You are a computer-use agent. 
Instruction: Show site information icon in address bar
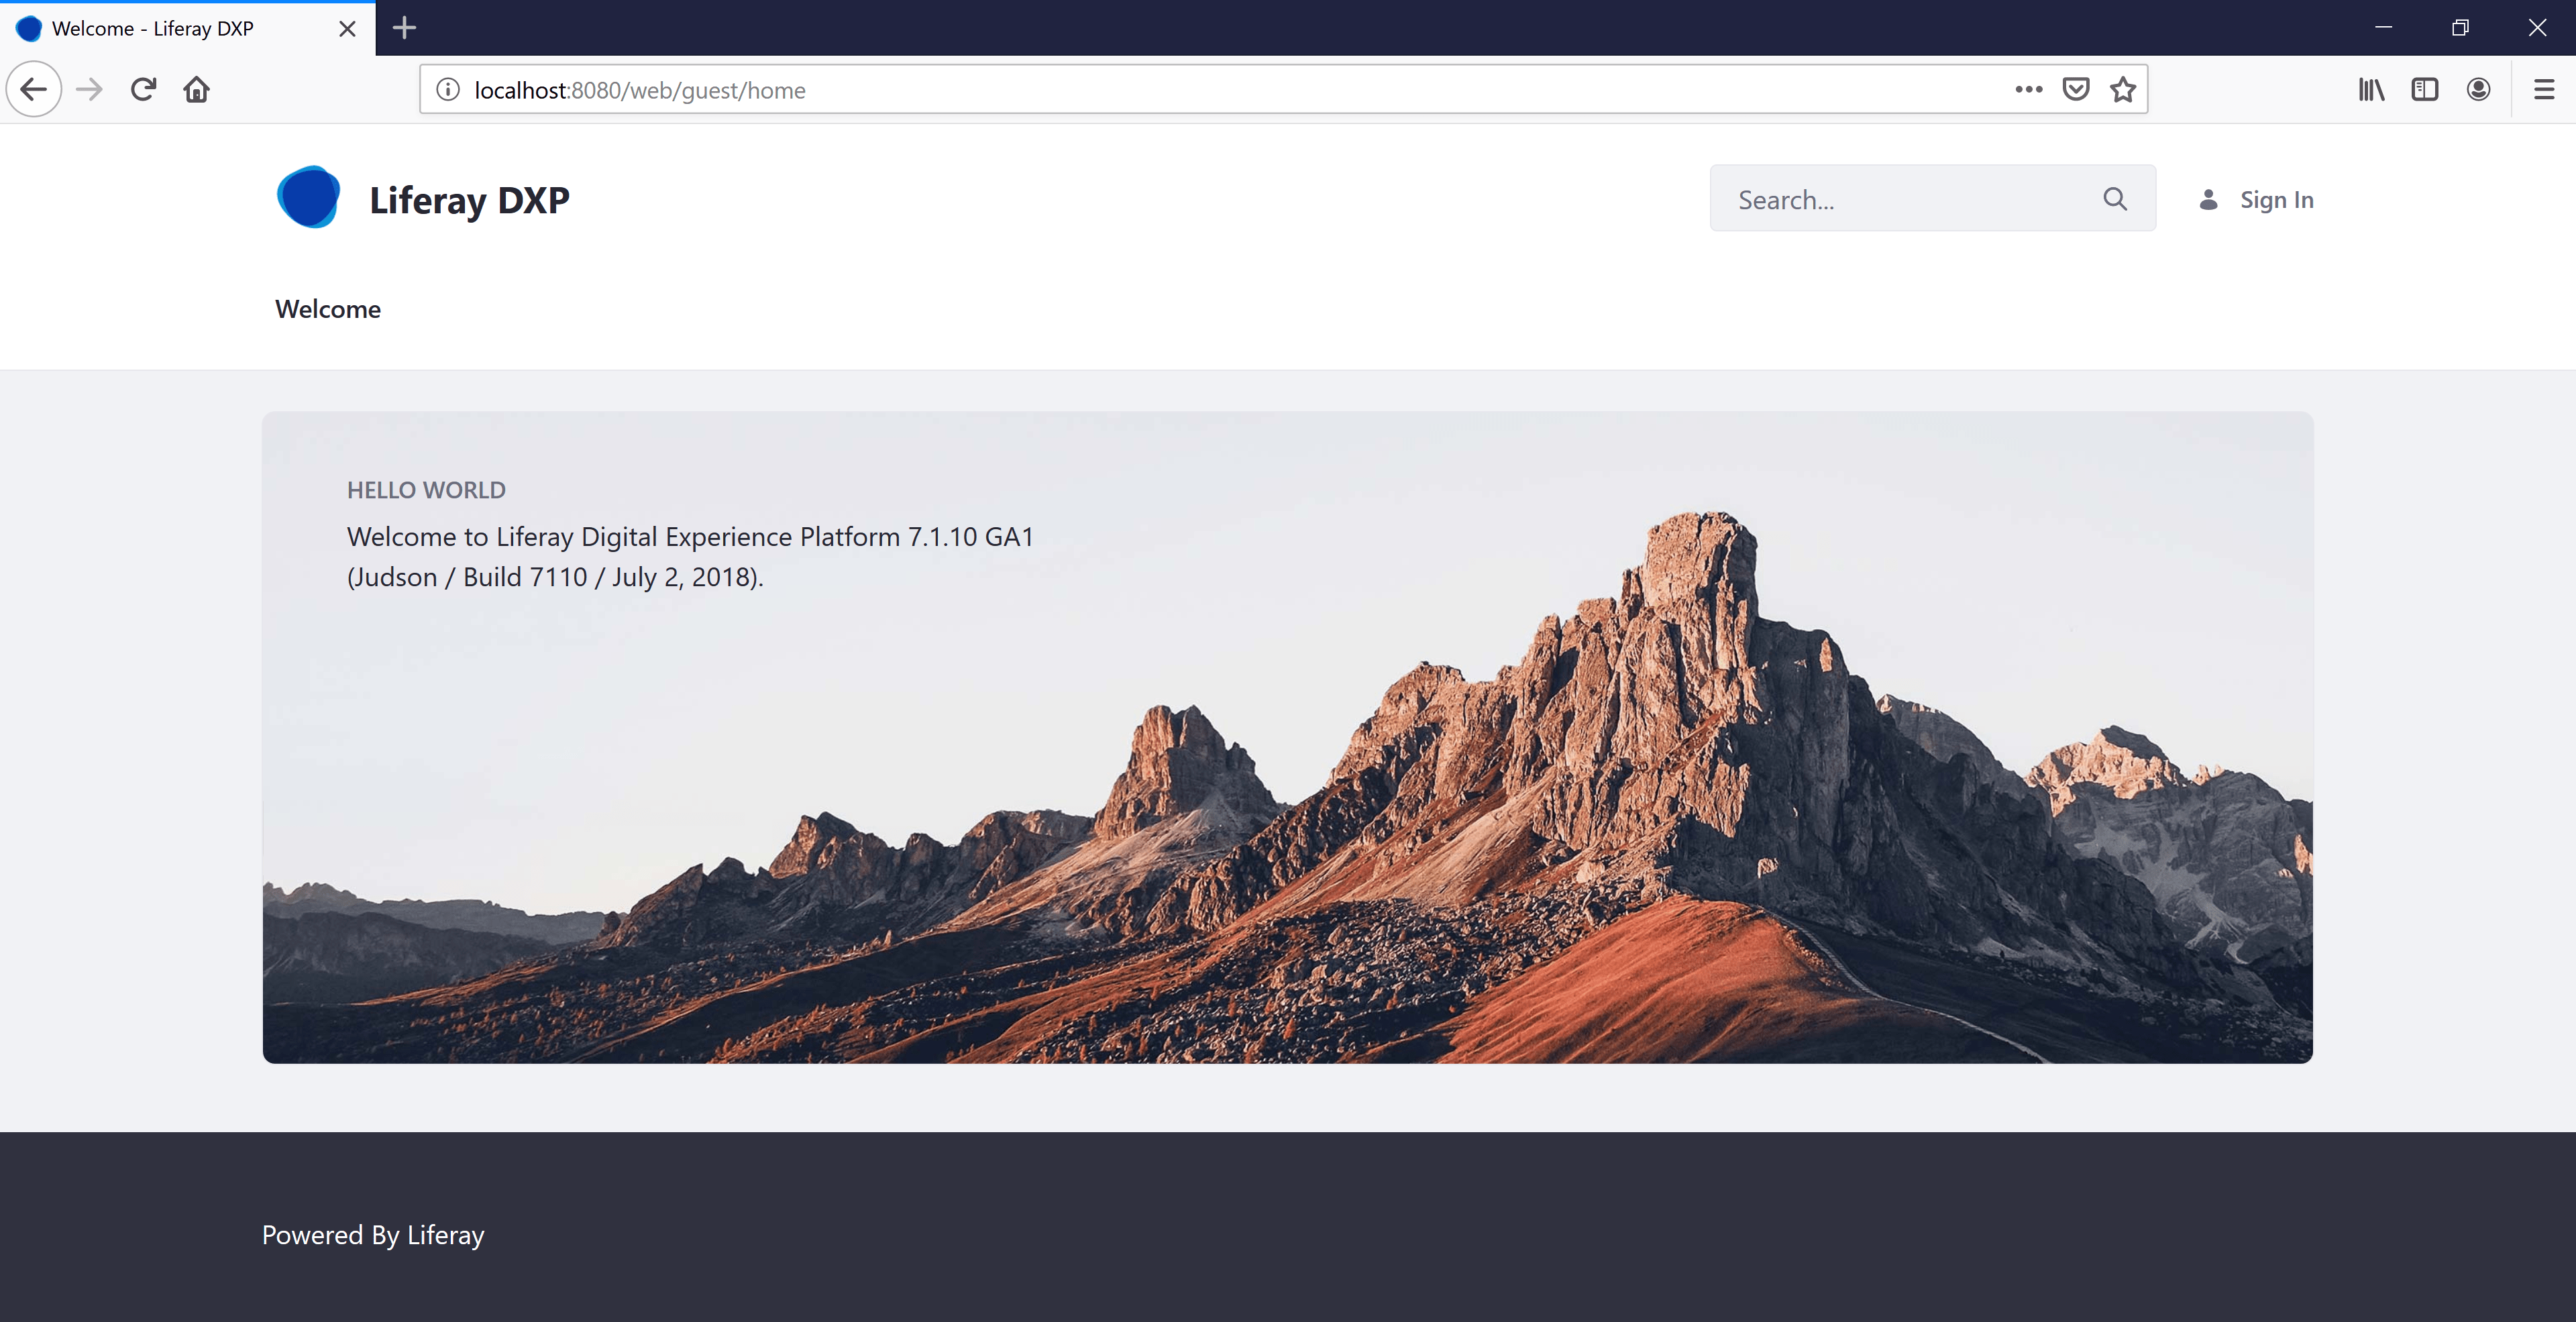pos(448,90)
